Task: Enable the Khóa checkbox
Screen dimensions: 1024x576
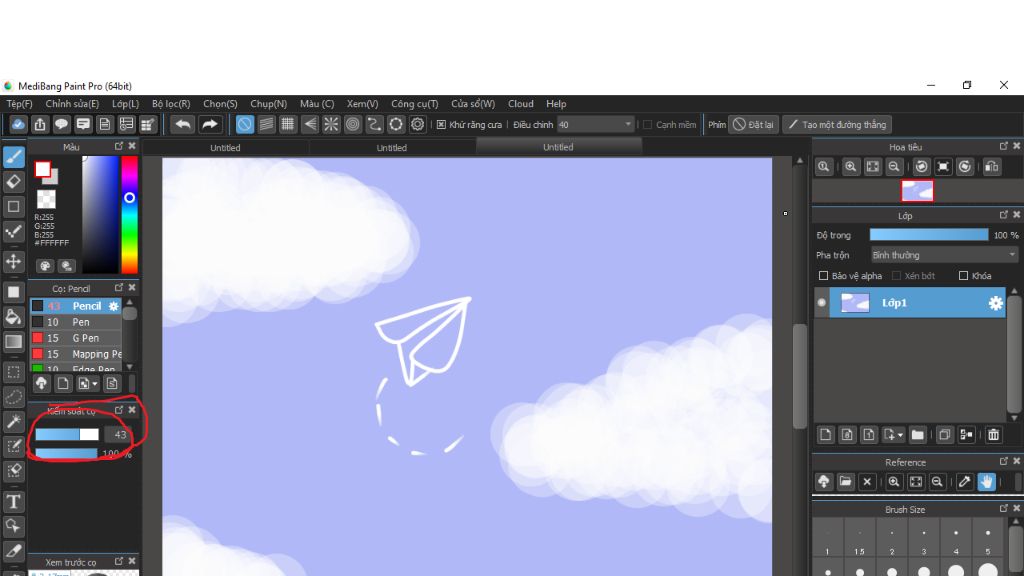Action: tap(963, 276)
